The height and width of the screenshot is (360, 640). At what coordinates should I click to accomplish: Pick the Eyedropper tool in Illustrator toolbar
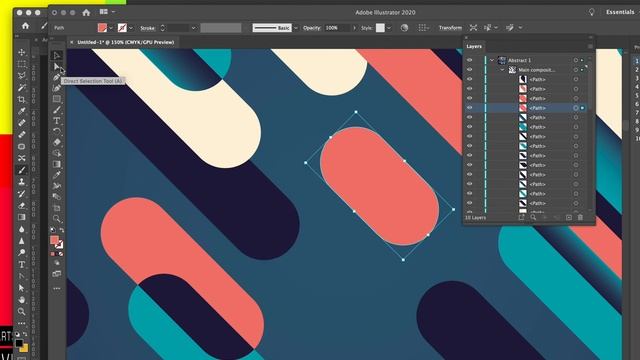click(x=57, y=175)
